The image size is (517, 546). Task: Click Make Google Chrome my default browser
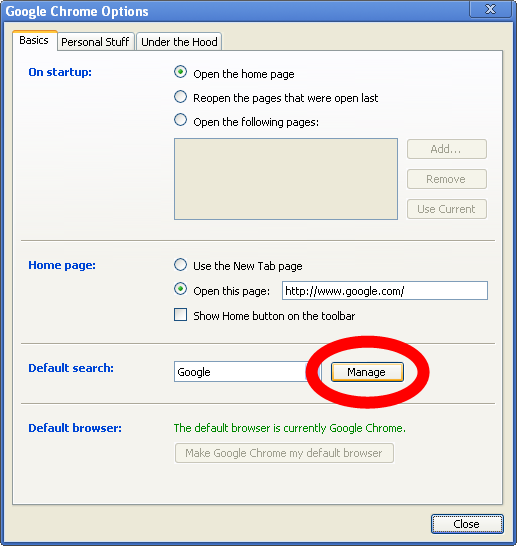[x=284, y=453]
